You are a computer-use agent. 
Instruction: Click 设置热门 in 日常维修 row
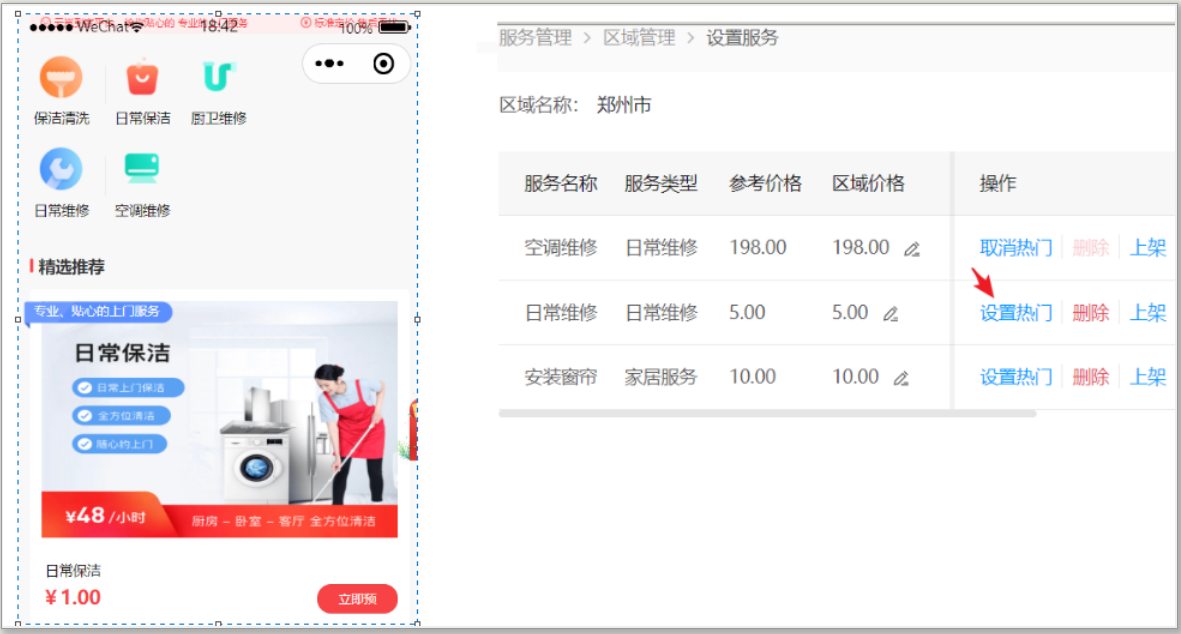1015,312
